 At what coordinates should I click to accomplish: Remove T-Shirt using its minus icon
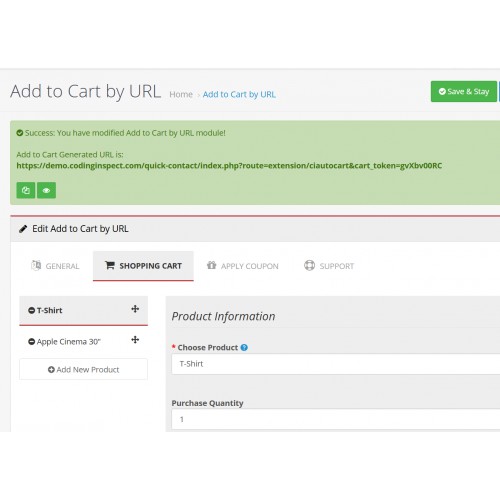32,310
